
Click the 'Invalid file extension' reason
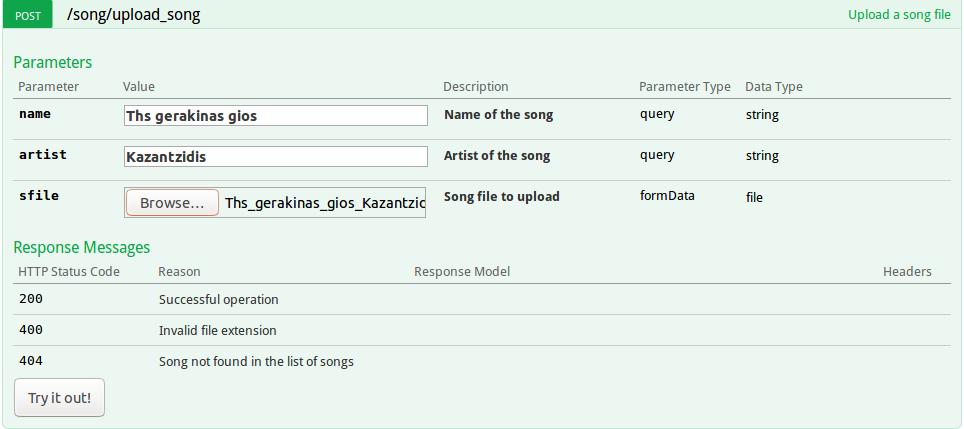[x=218, y=331]
